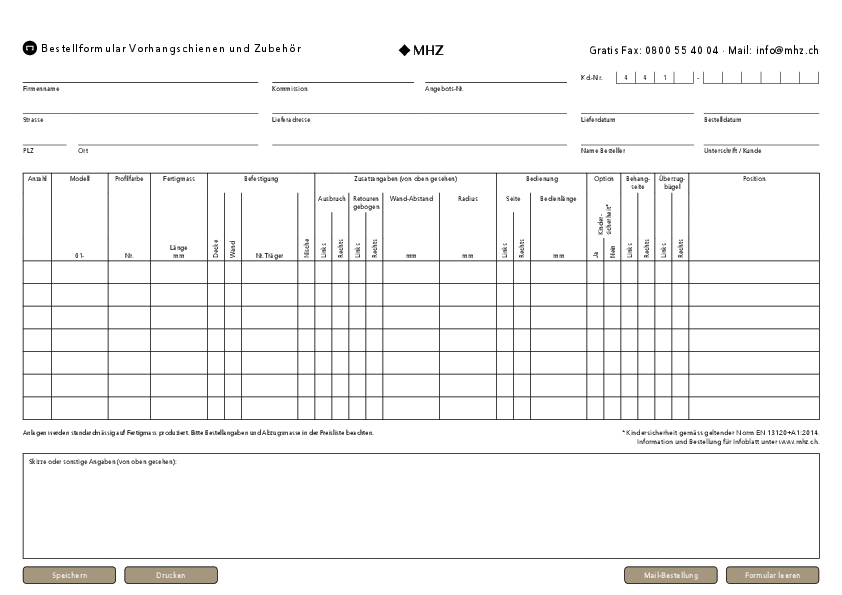842x595 pixels.
Task: Click the Mail-Bestellung button
Action: [669, 575]
